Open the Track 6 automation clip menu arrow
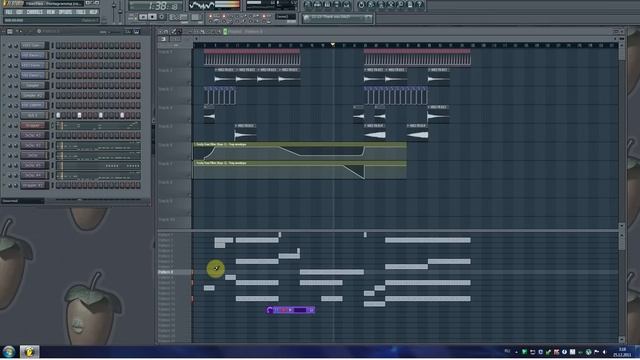Image resolution: width=640 pixels, height=360 pixels. pos(195,144)
